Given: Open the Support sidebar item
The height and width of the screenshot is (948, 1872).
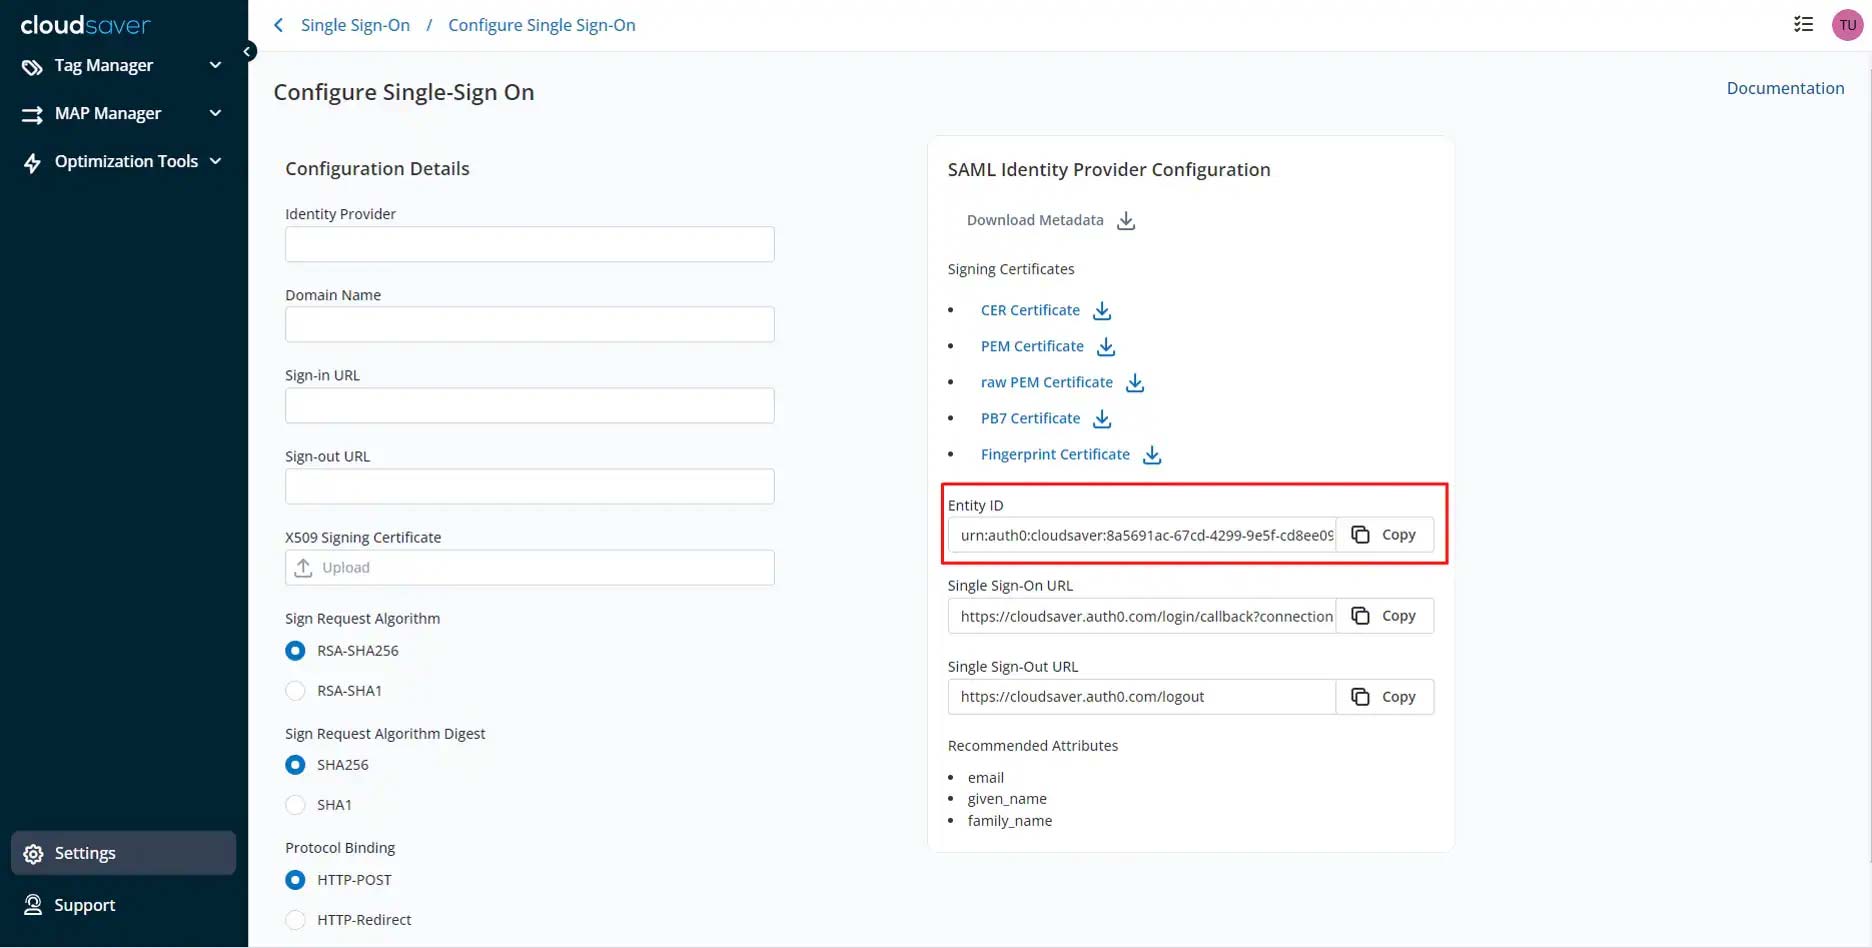Looking at the screenshot, I should [85, 905].
